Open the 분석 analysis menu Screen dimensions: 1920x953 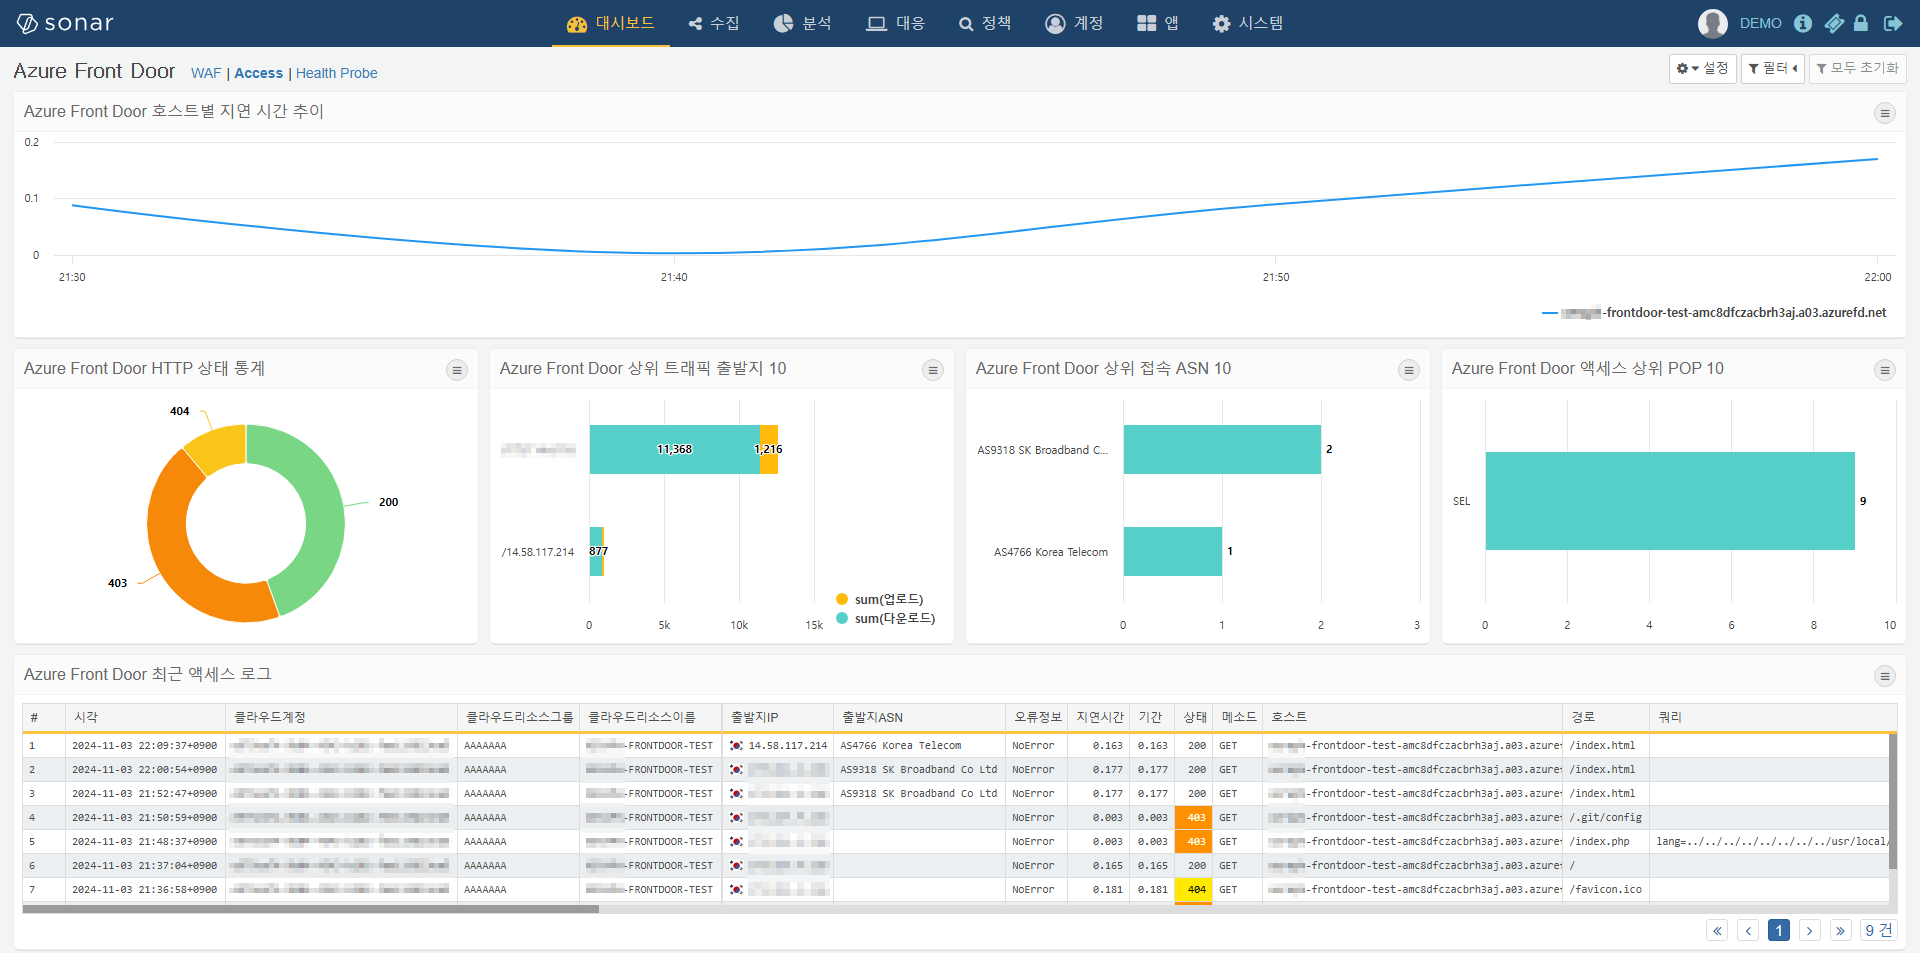pyautogui.click(x=803, y=23)
